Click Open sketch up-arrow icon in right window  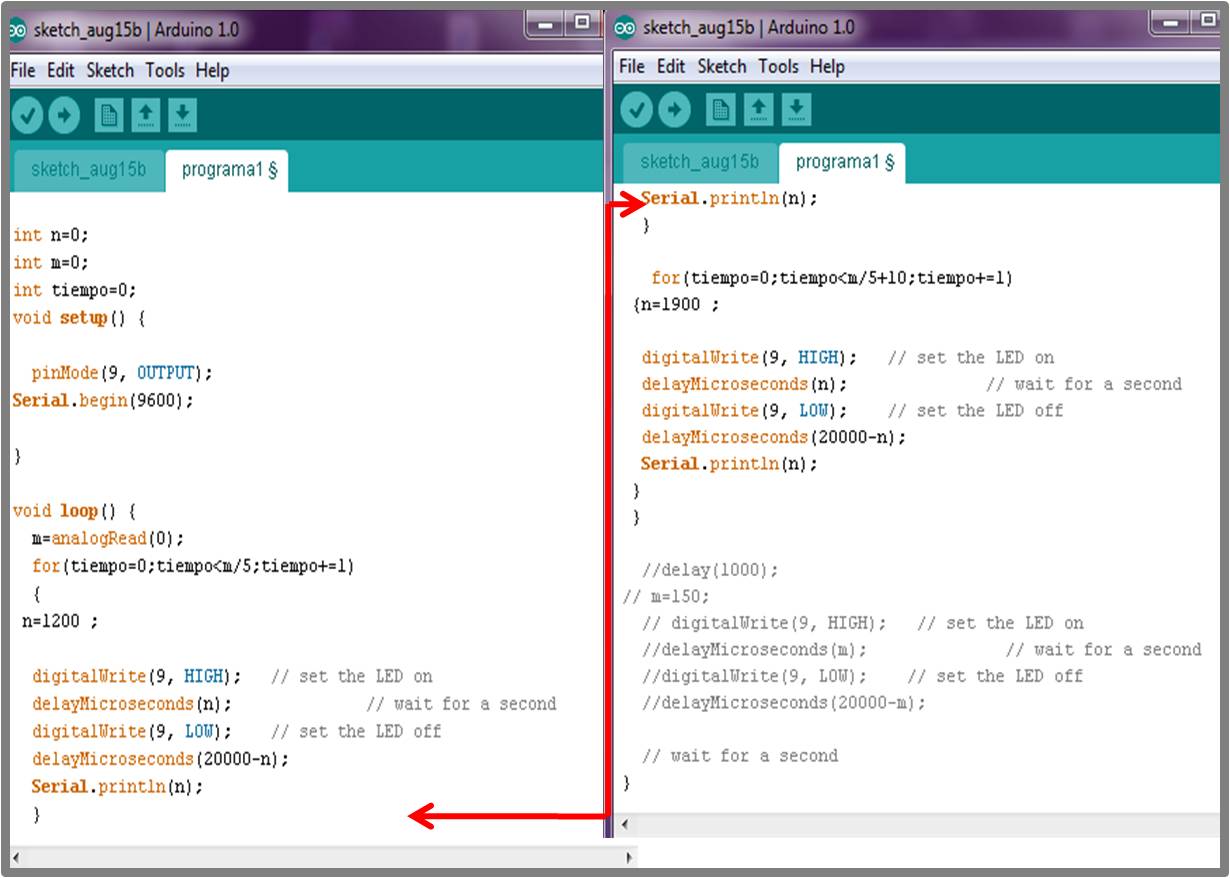(758, 110)
